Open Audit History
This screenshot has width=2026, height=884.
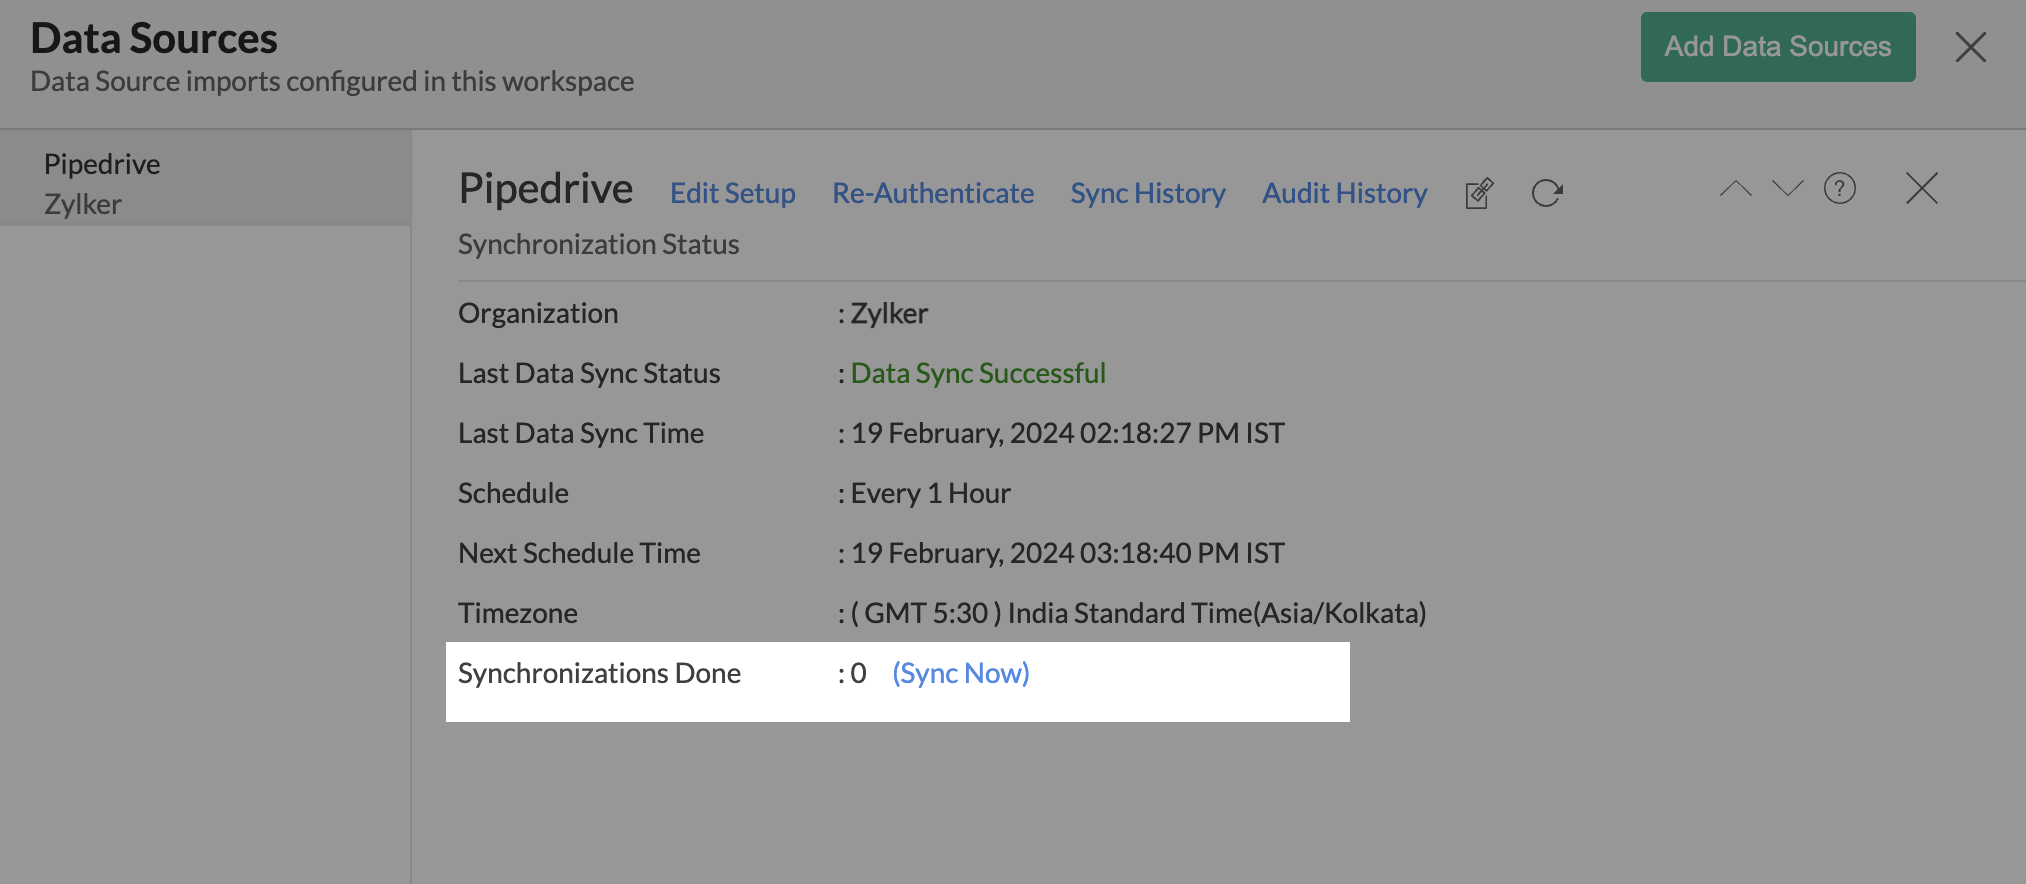coord(1345,193)
